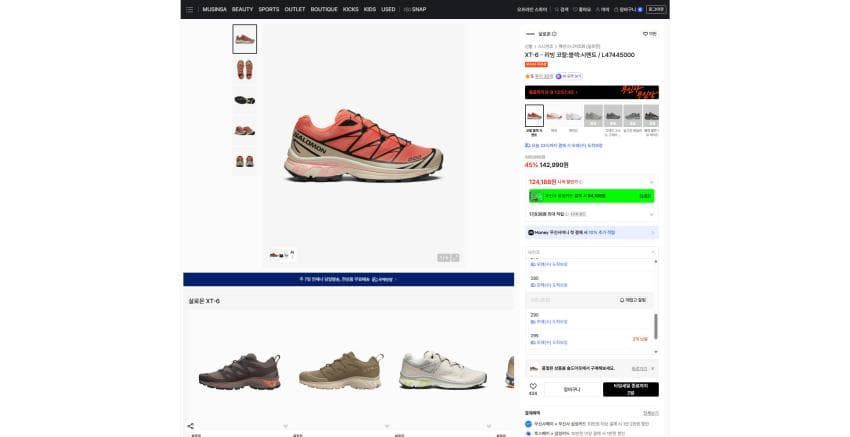This screenshot has height=437, width=850.
Task: Click the share icon below related shoes
Action: 190,426
